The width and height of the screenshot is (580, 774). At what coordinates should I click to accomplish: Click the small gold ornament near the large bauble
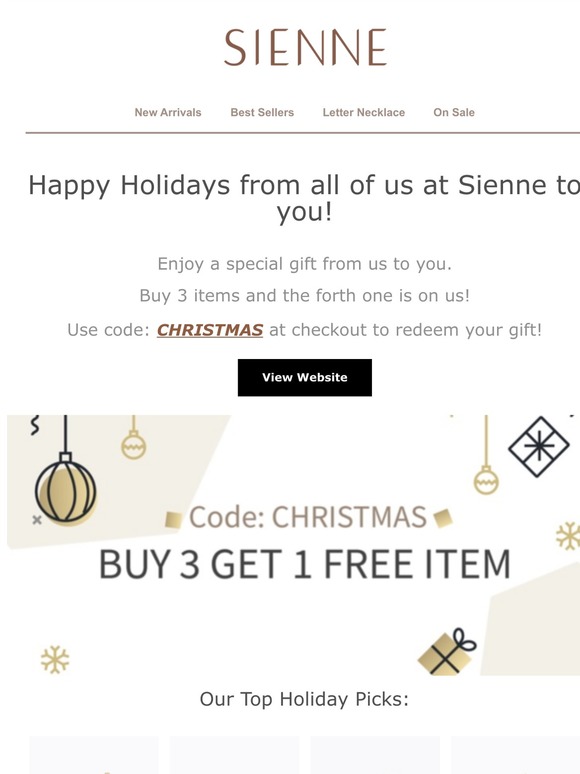click(x=133, y=444)
